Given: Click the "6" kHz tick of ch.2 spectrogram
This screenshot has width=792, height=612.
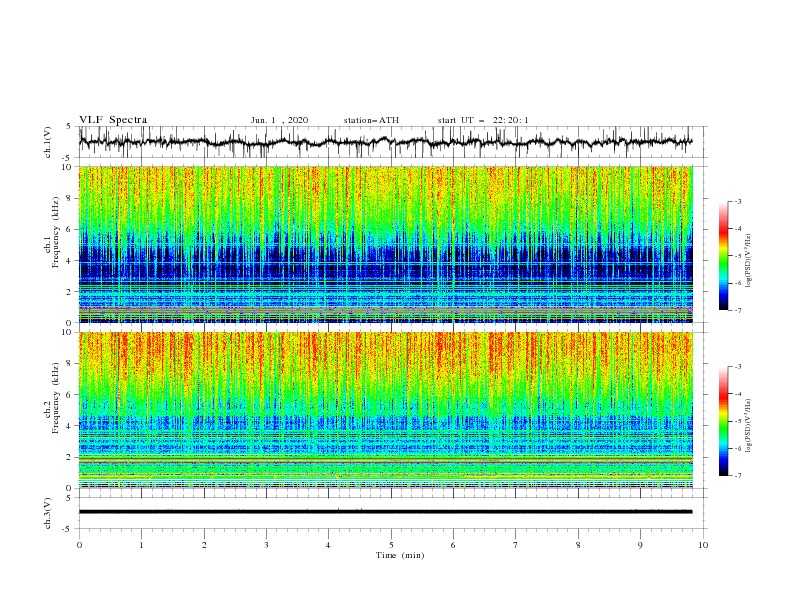Looking at the screenshot, I should tap(69, 395).
